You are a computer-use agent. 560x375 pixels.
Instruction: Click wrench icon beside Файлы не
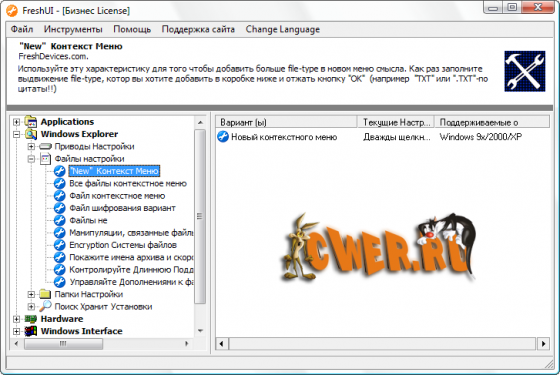(60, 220)
